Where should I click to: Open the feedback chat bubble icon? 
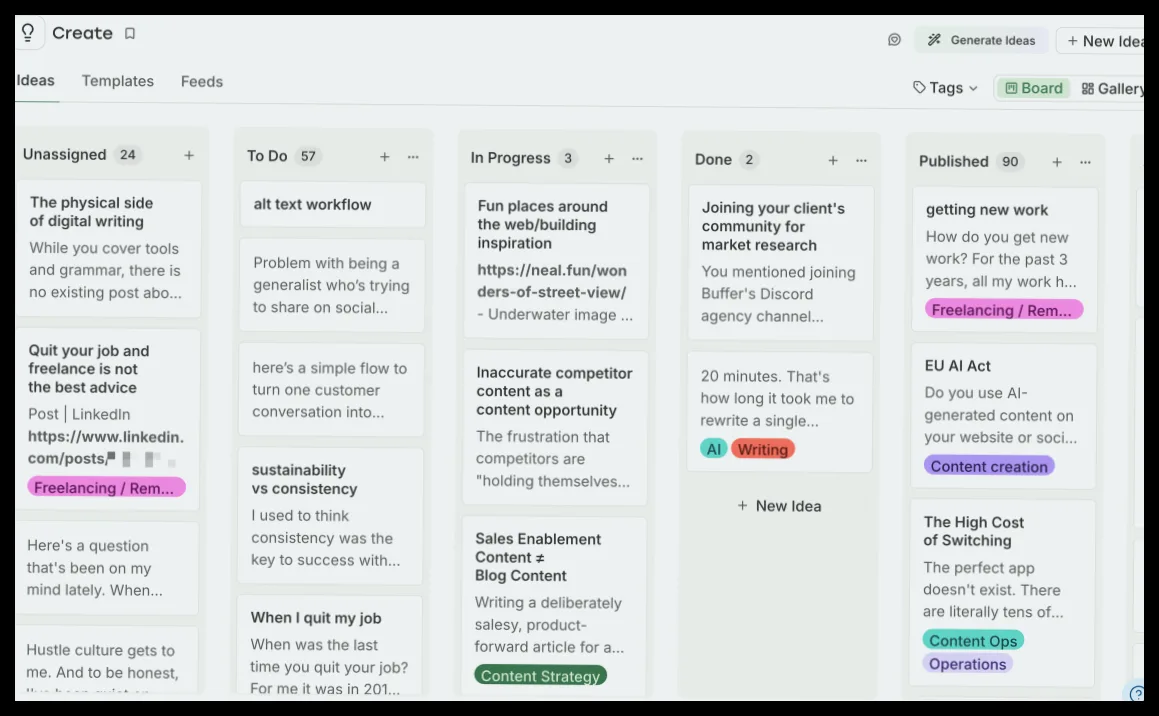pyautogui.click(x=894, y=40)
